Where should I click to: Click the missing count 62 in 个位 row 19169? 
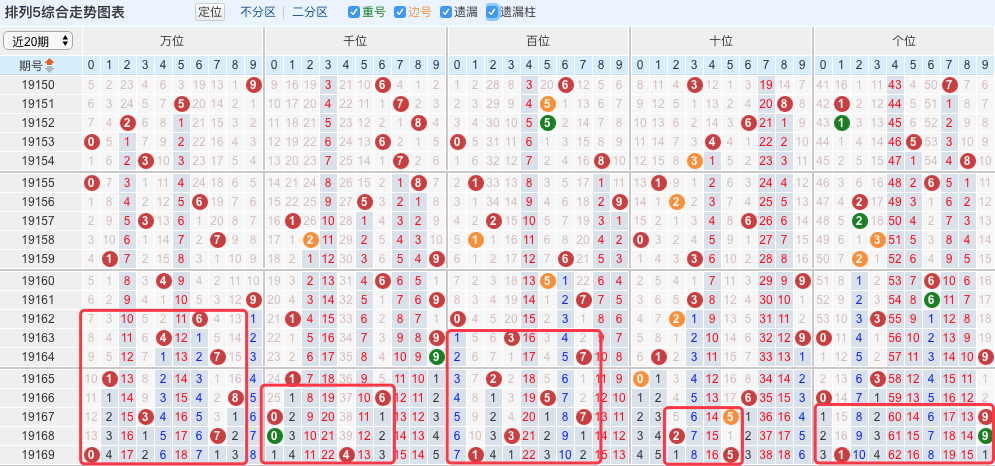coord(895,455)
